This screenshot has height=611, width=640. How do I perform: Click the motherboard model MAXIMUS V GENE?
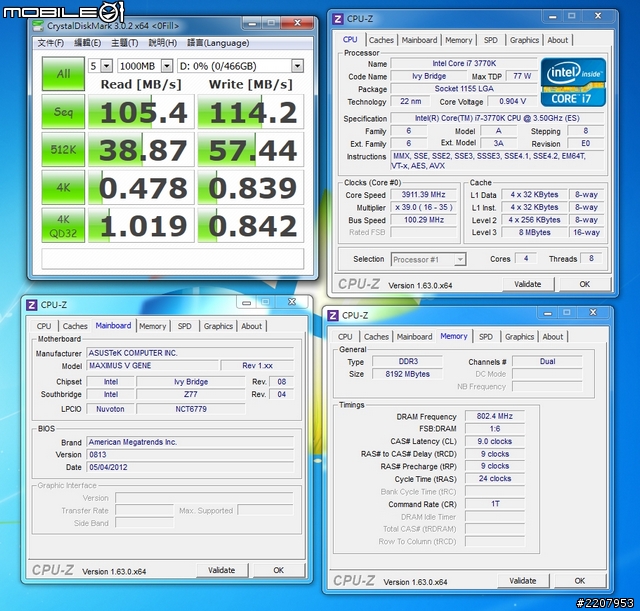pyautogui.click(x=152, y=365)
